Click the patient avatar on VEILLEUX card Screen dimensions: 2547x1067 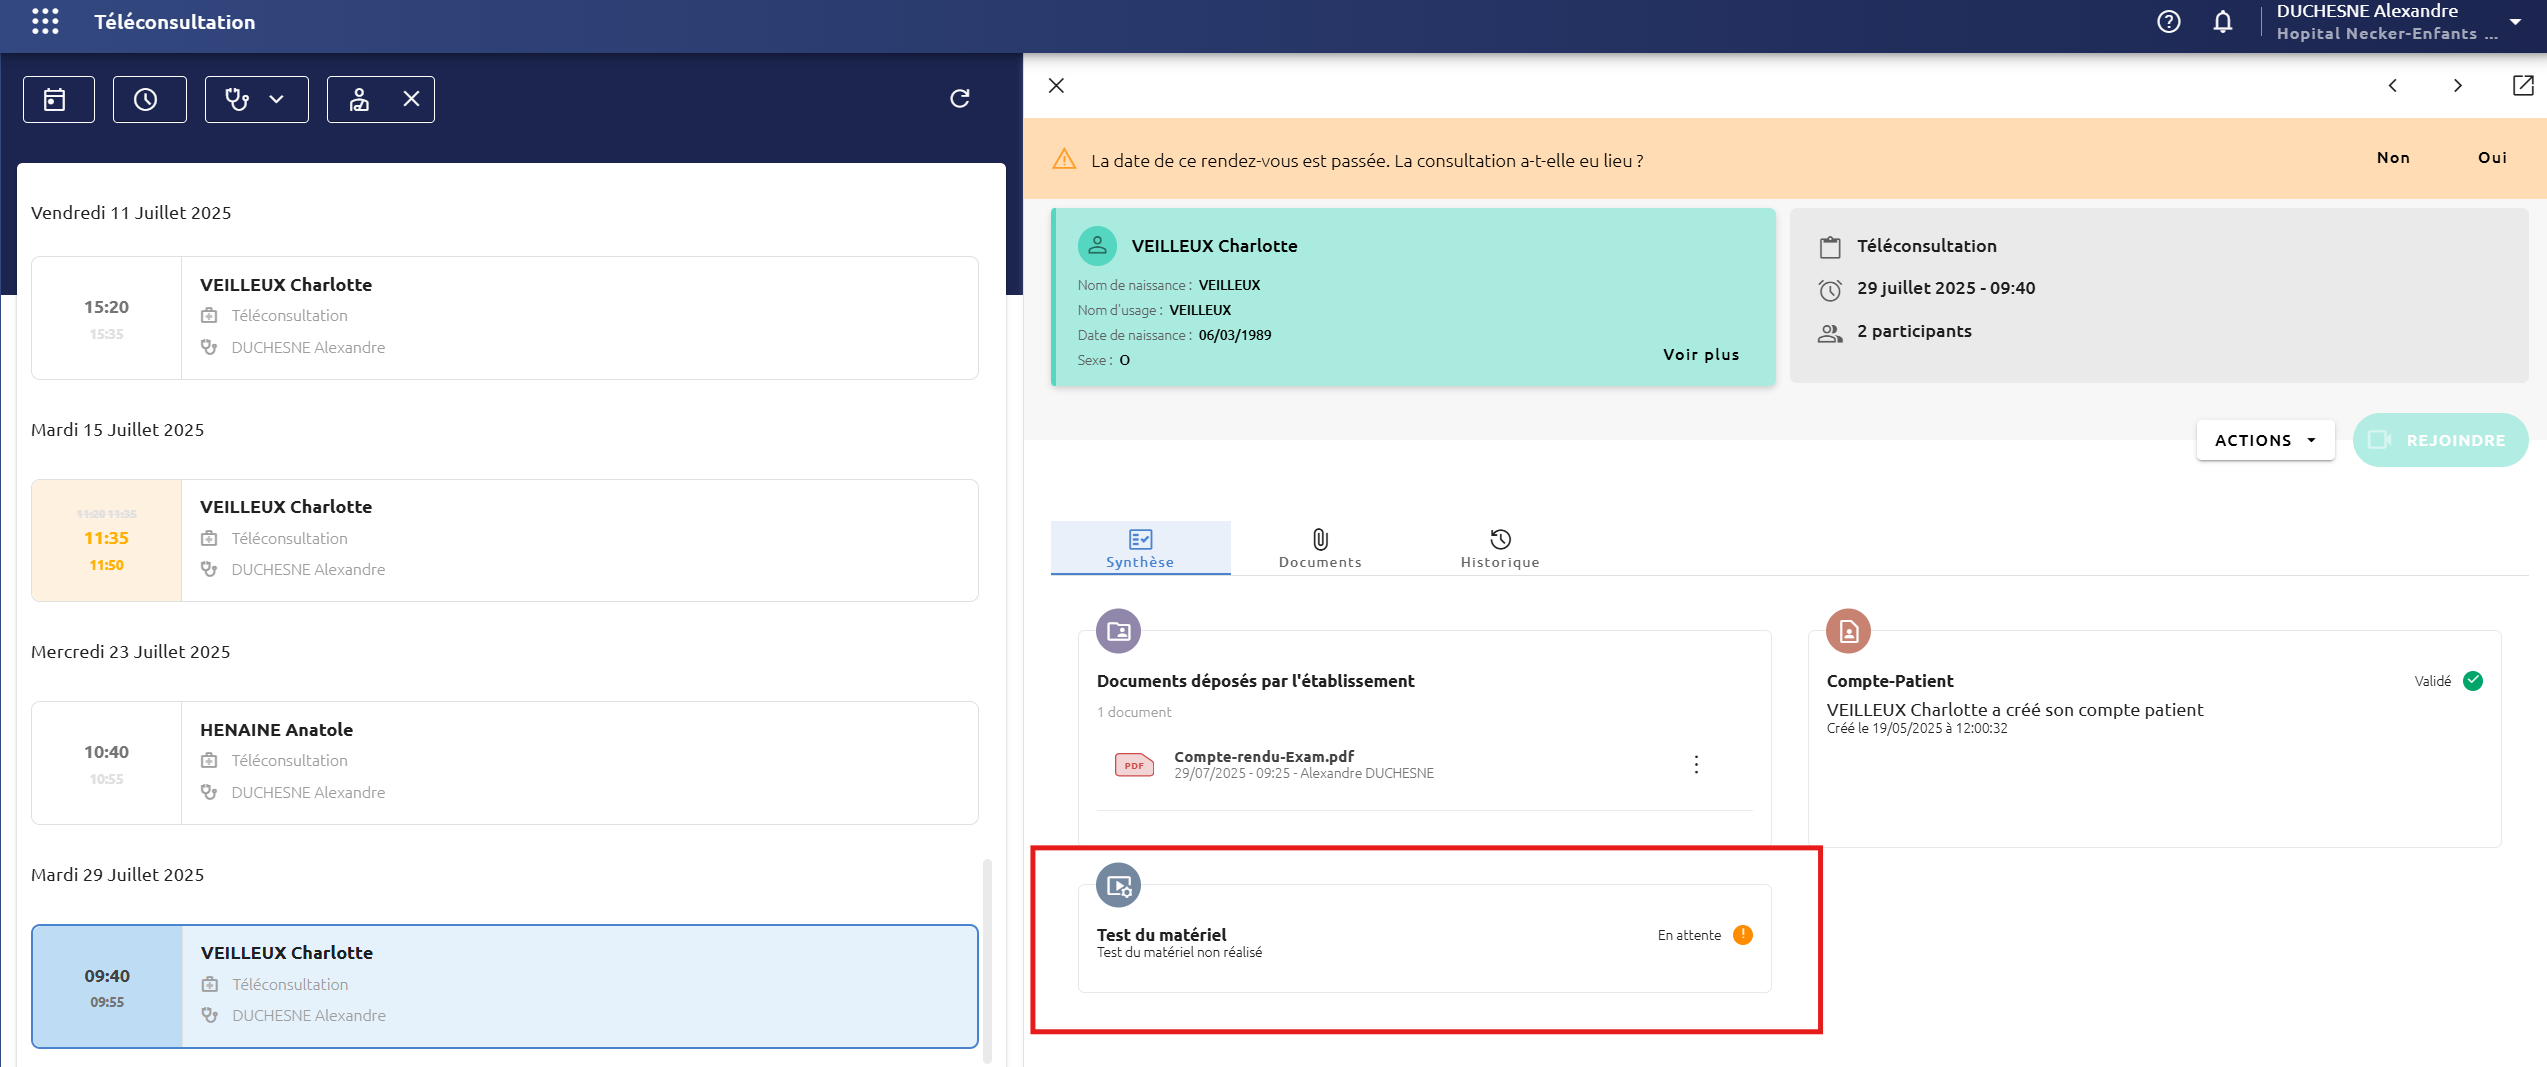pos(1097,245)
